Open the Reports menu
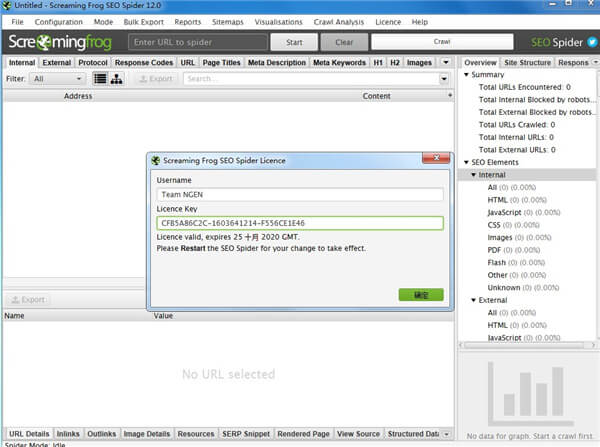This screenshot has width=600, height=447. coord(188,22)
